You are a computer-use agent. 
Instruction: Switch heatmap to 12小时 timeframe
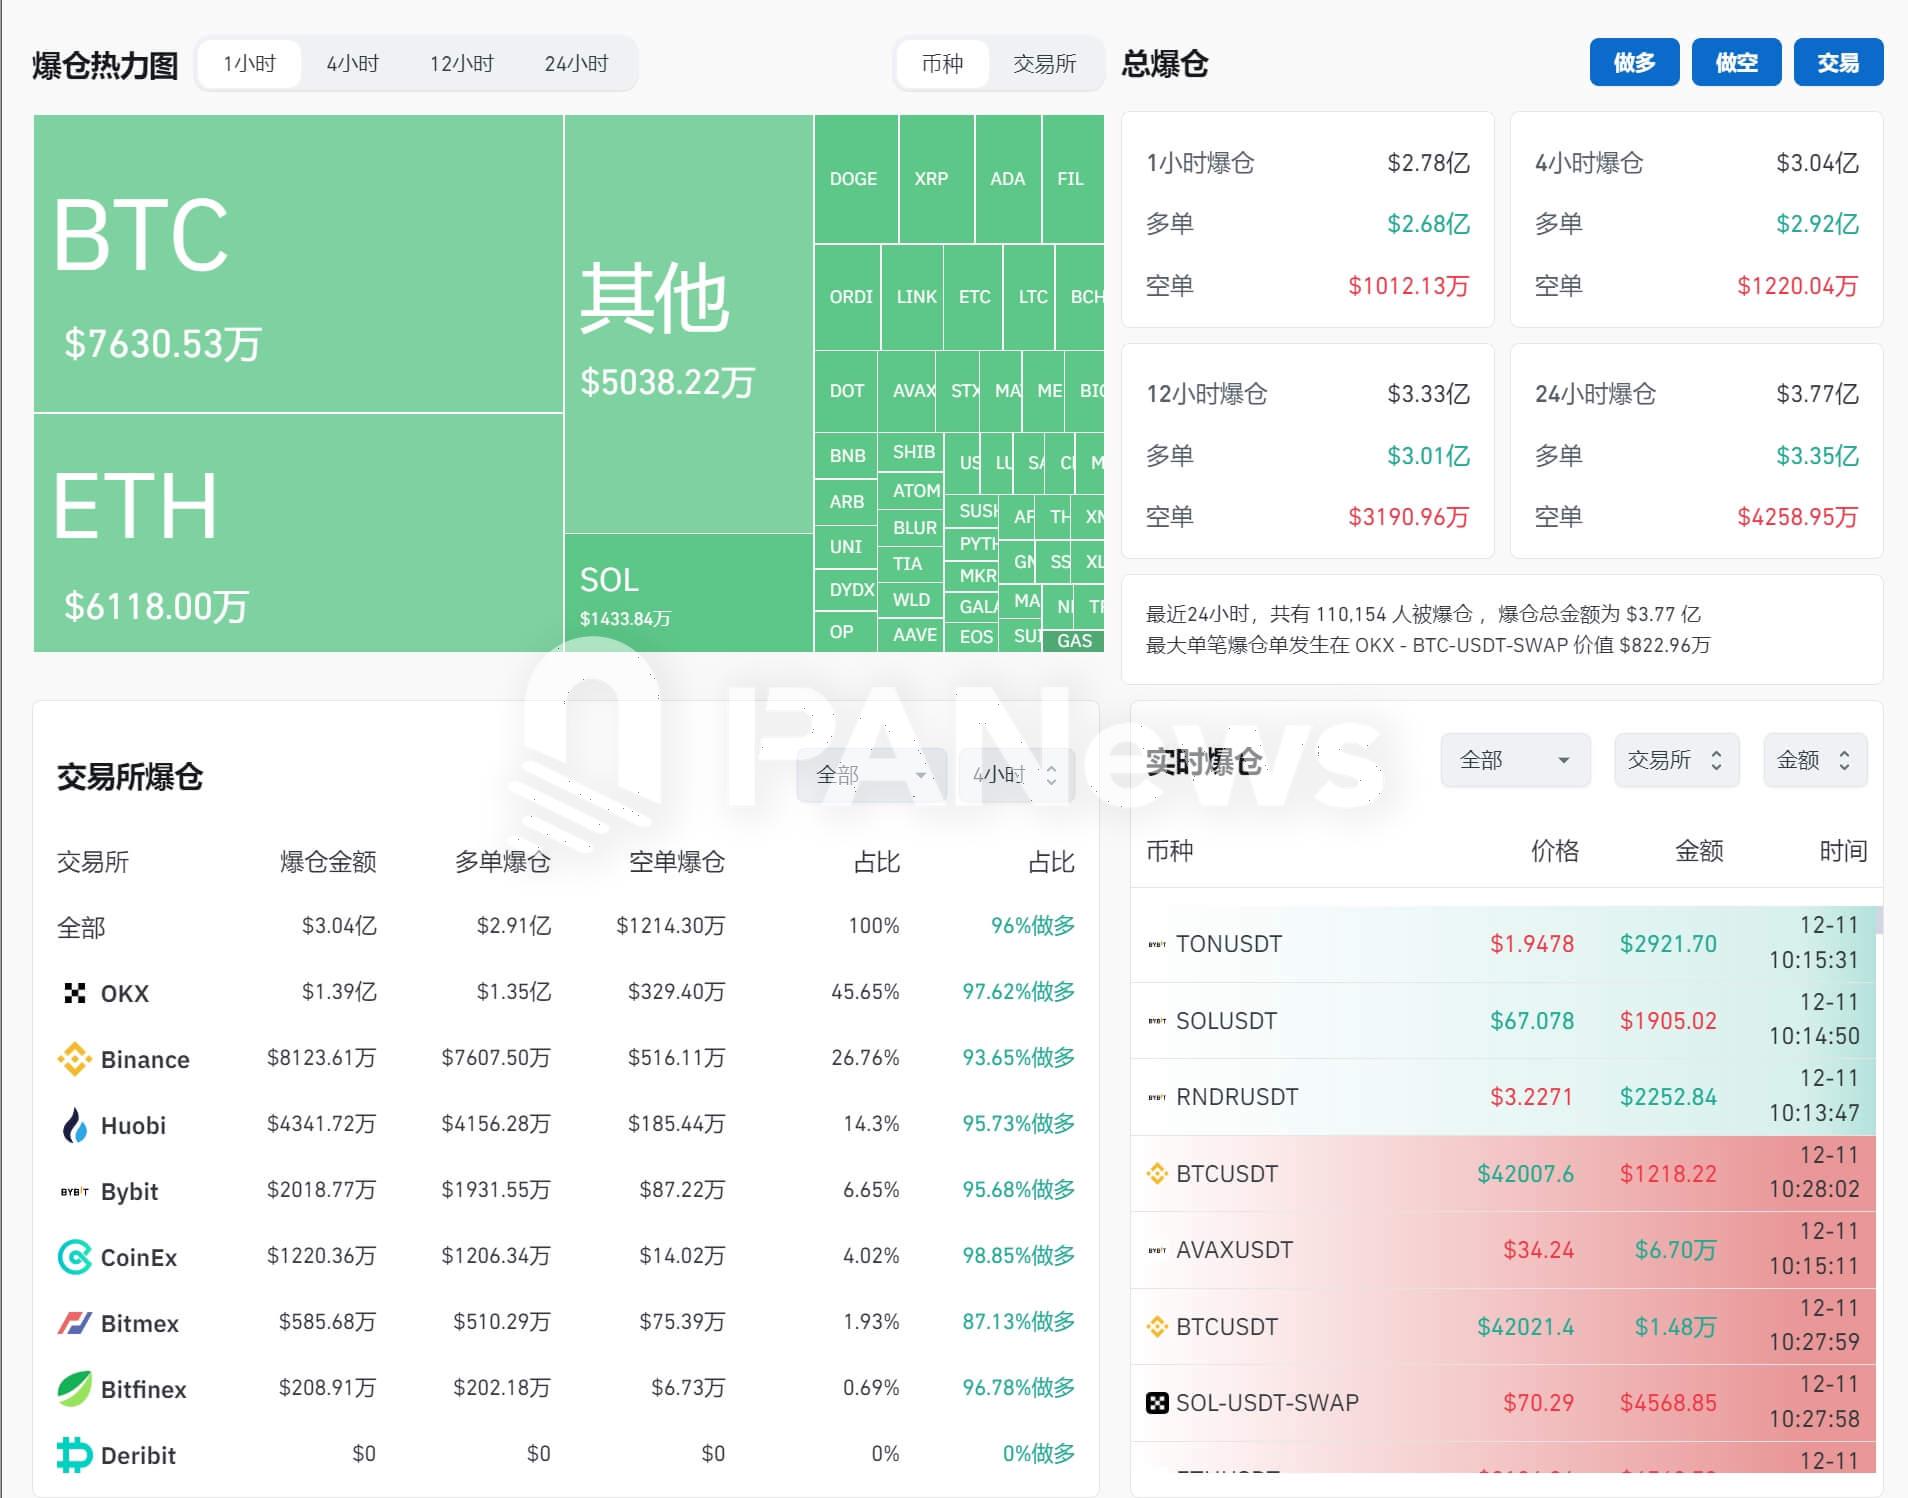point(462,64)
